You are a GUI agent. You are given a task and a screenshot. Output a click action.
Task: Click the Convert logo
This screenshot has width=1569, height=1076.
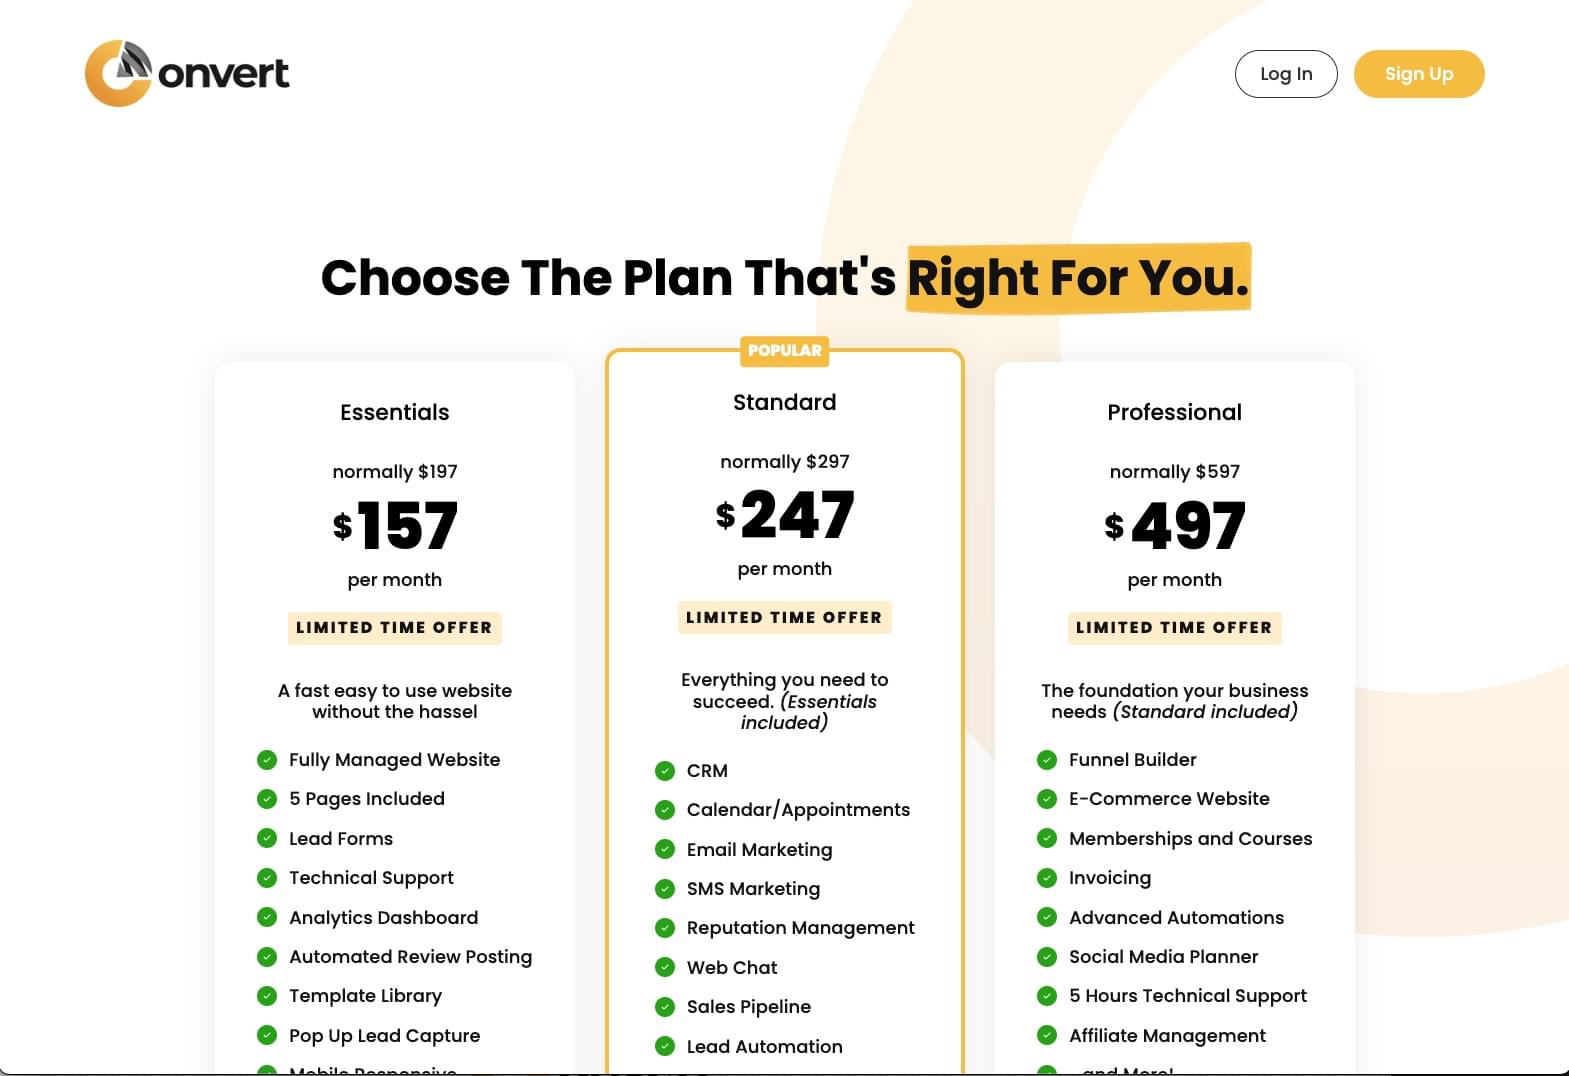coord(187,73)
